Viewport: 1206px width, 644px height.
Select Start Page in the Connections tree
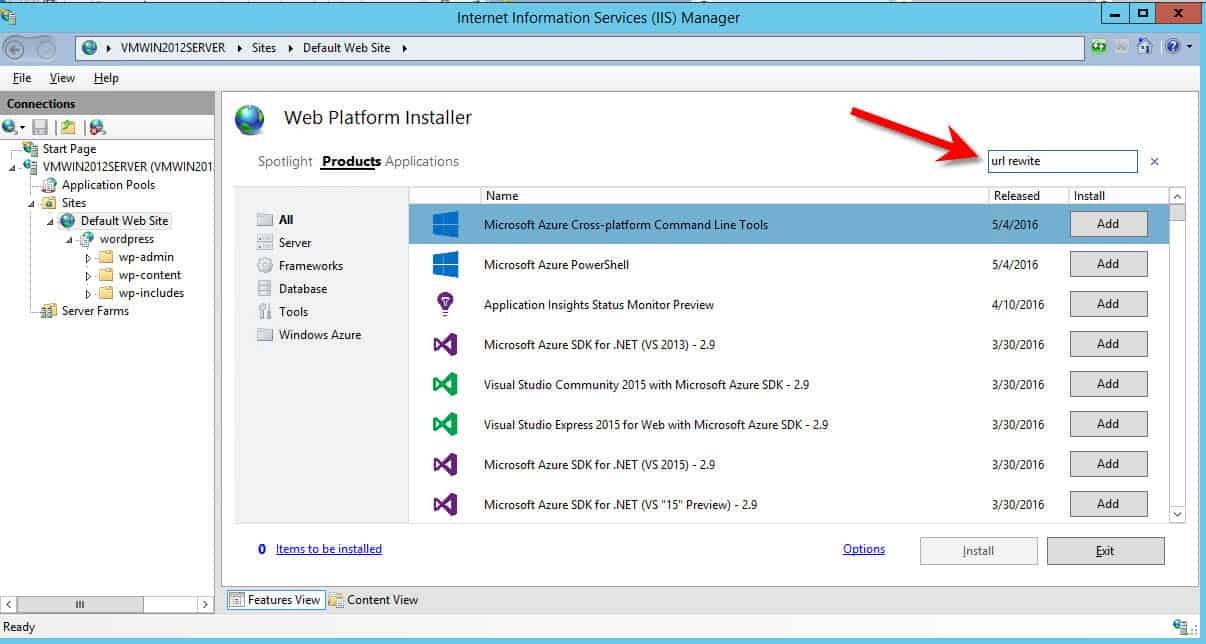click(69, 149)
